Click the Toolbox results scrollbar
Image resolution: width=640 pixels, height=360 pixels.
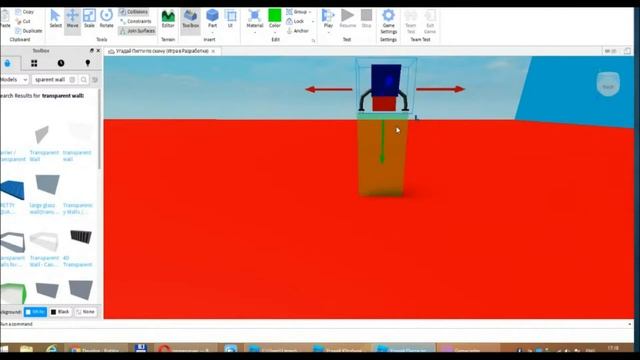click(100, 129)
